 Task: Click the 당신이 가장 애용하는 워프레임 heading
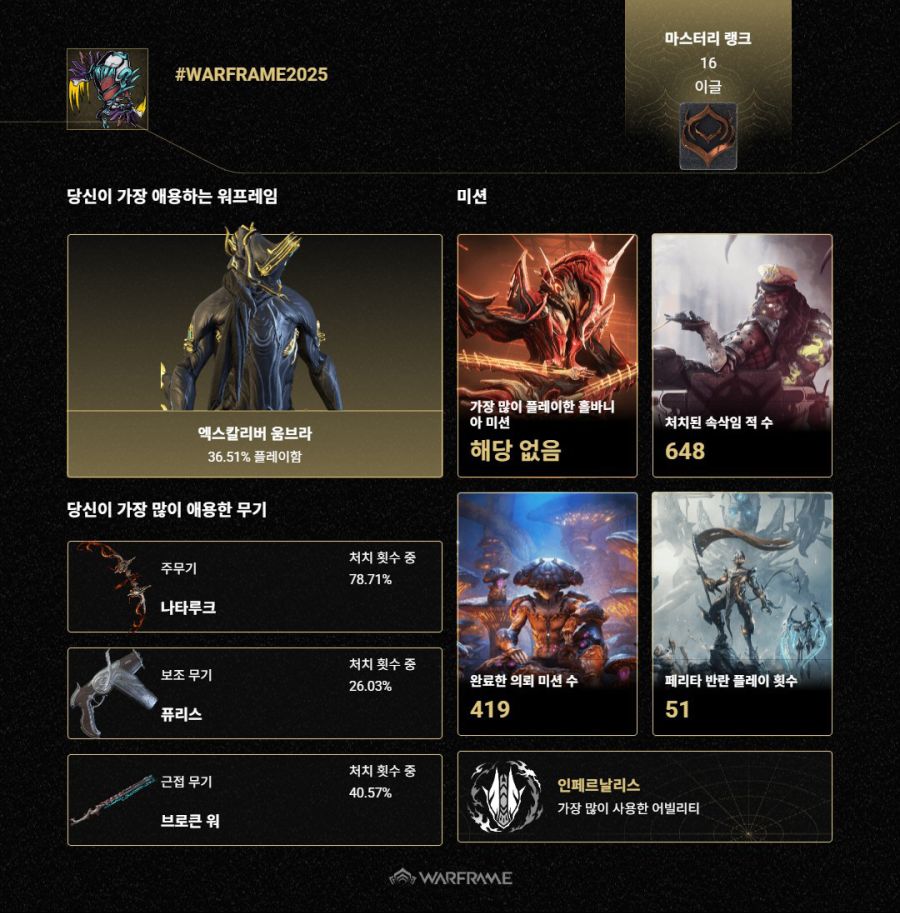[x=172, y=196]
